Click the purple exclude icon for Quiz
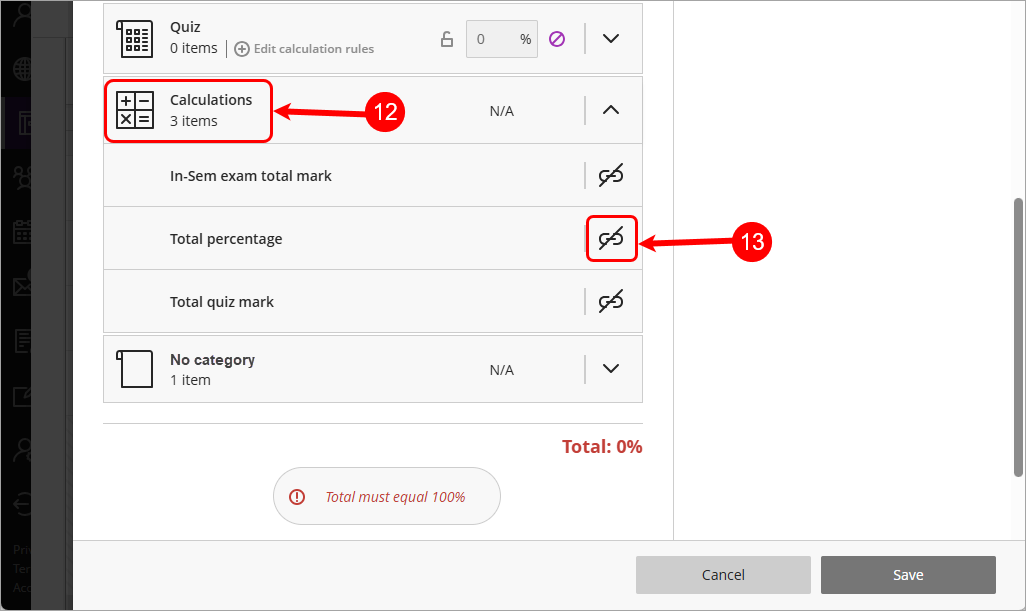 (x=557, y=39)
